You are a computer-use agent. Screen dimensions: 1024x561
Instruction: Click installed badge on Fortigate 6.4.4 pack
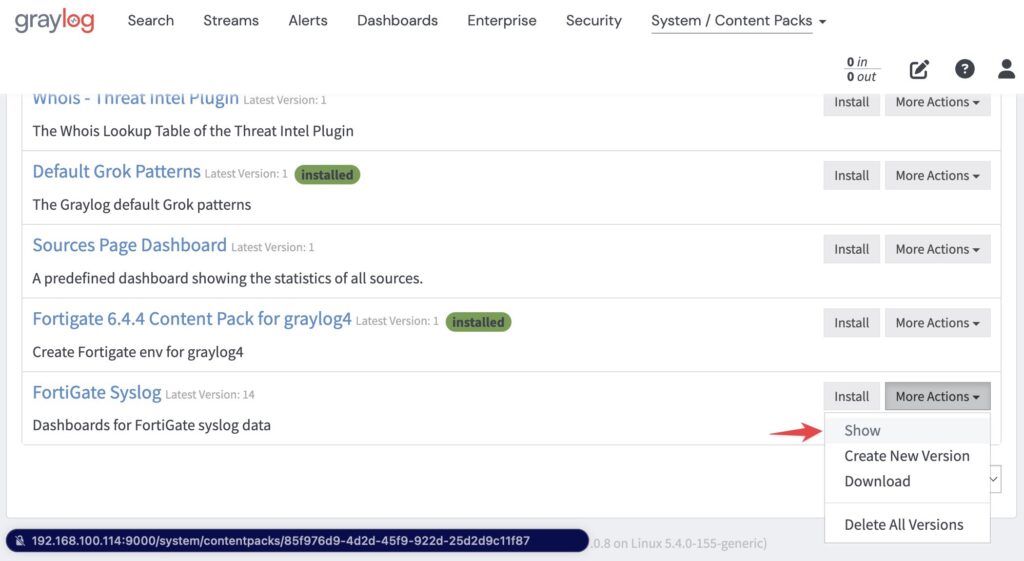478,323
